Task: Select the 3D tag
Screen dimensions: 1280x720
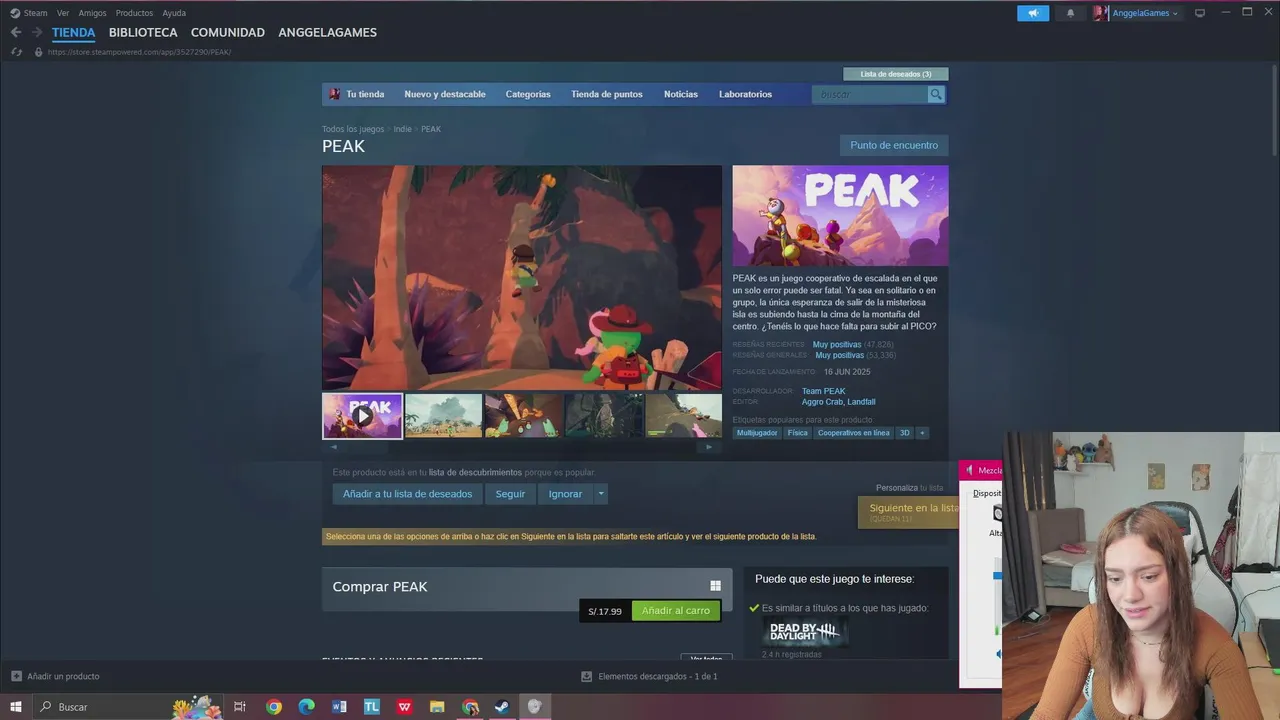Action: coord(905,433)
